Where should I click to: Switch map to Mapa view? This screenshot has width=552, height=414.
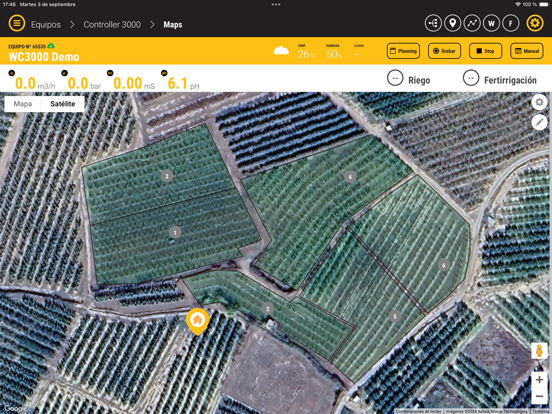point(23,104)
